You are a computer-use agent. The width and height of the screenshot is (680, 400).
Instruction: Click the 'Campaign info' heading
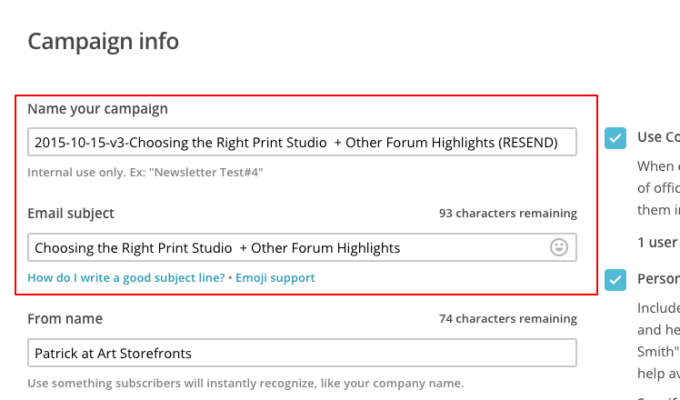(103, 41)
